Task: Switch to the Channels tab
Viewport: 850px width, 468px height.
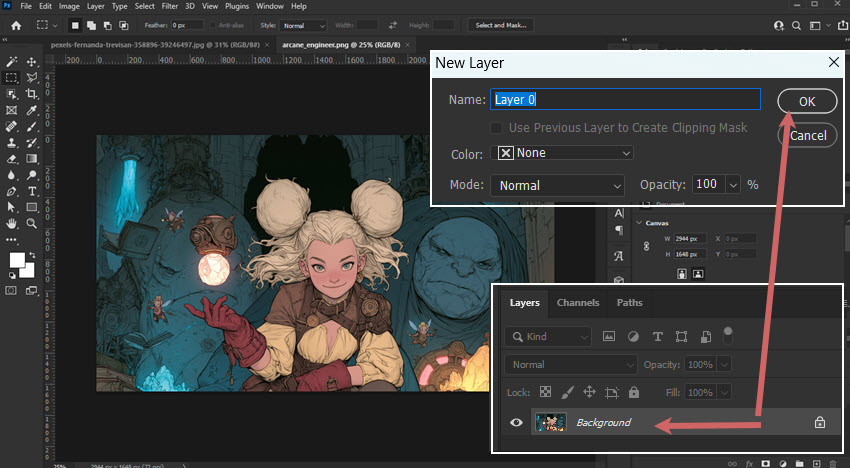Action: point(578,303)
